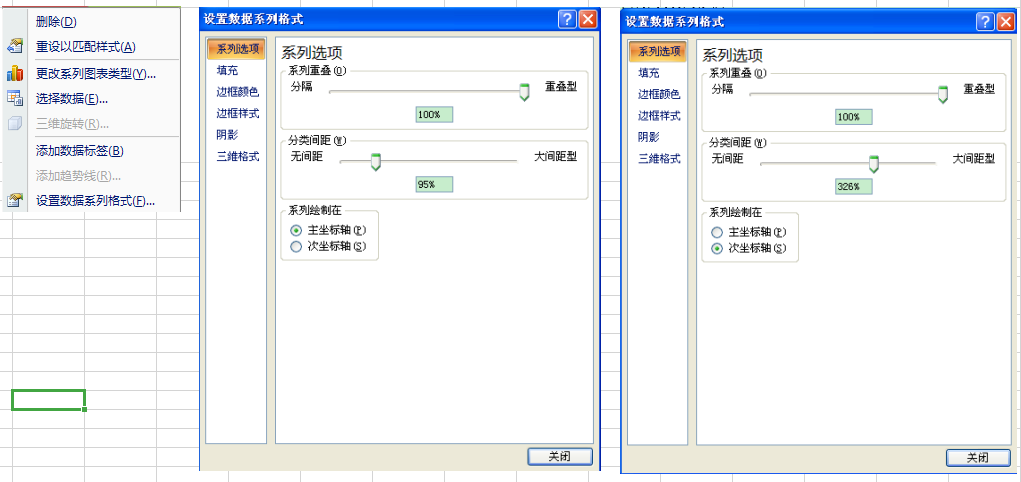Image resolution: width=1021 pixels, height=482 pixels.
Task: Click 分类间距 slider thumb at 326% in right dialog
Action: [x=874, y=163]
